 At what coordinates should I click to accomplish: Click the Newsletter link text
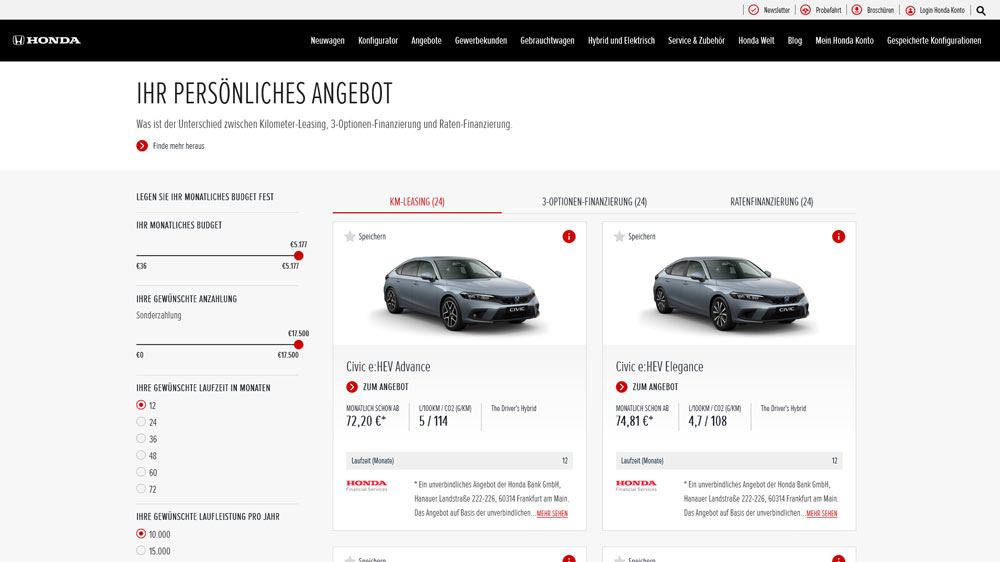pos(776,10)
